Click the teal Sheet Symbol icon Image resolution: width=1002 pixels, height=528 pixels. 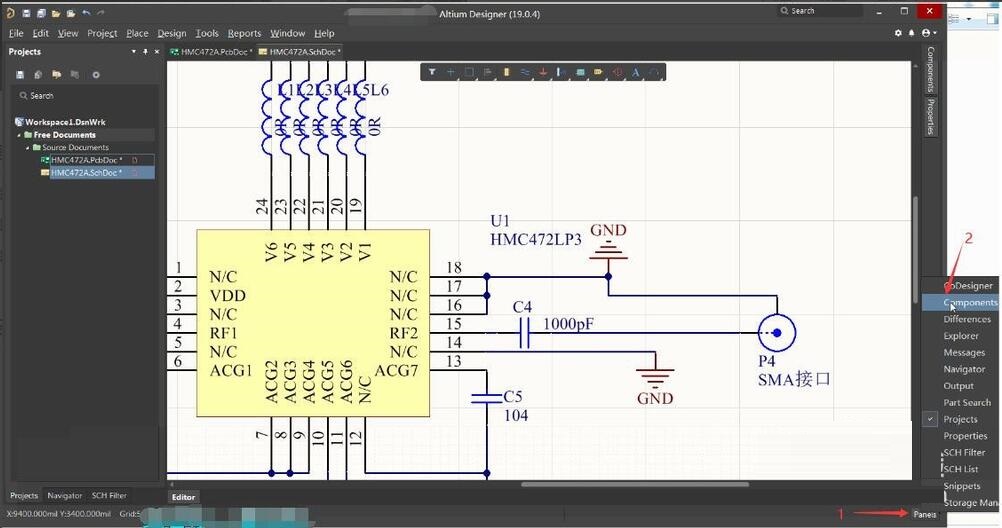tap(580, 72)
